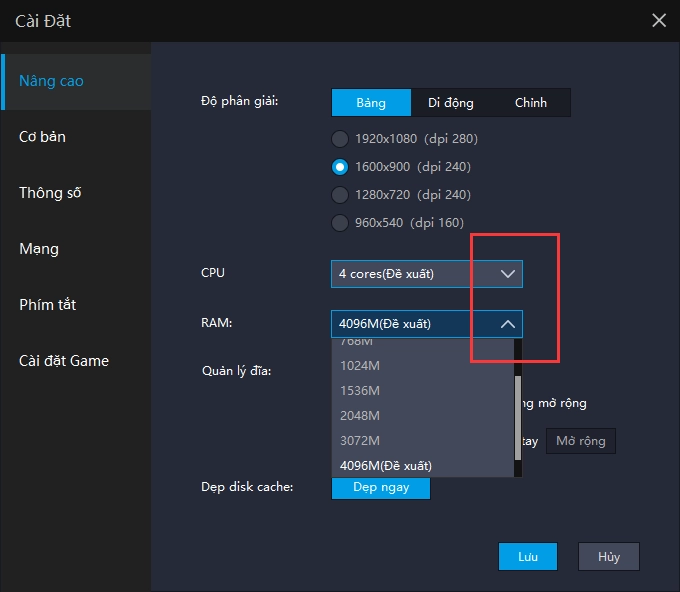The height and width of the screenshot is (592, 680).
Task: Open the Cơ bản settings section
Action: (x=43, y=137)
